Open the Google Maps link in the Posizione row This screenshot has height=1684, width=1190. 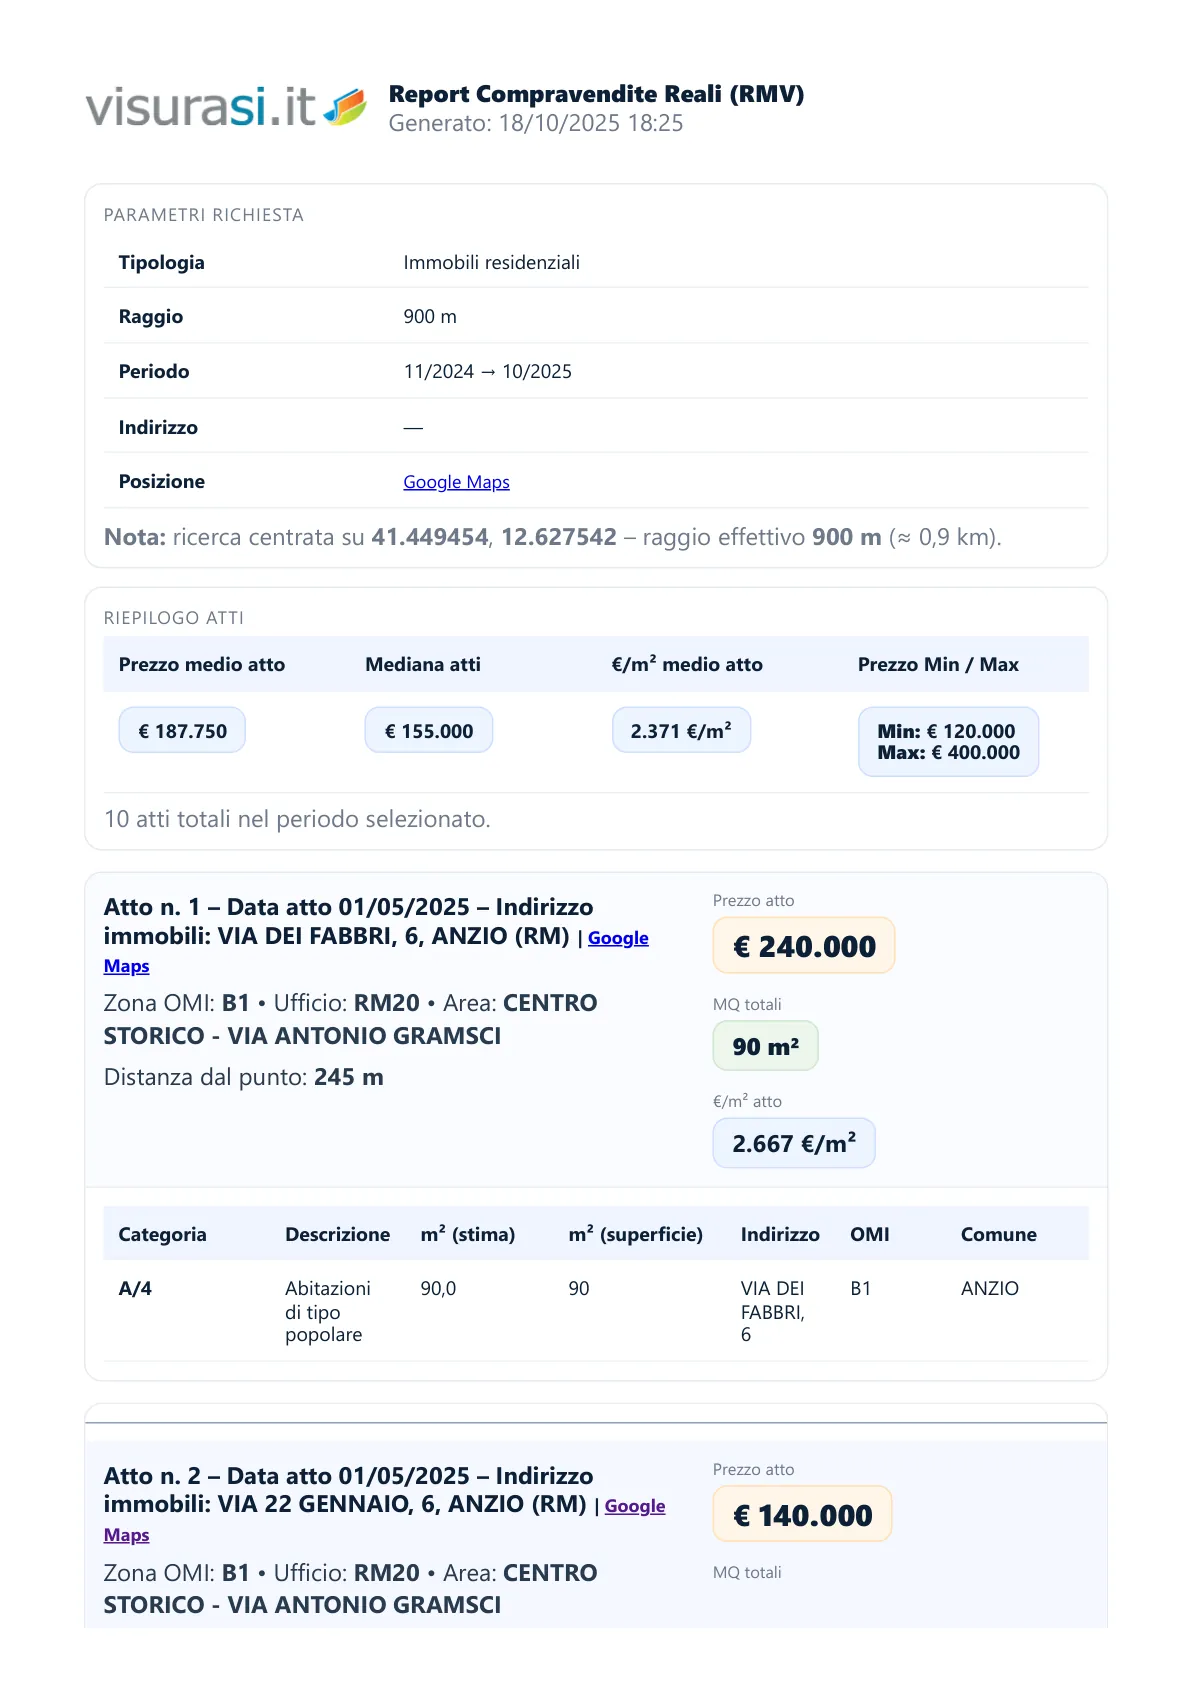(x=456, y=482)
